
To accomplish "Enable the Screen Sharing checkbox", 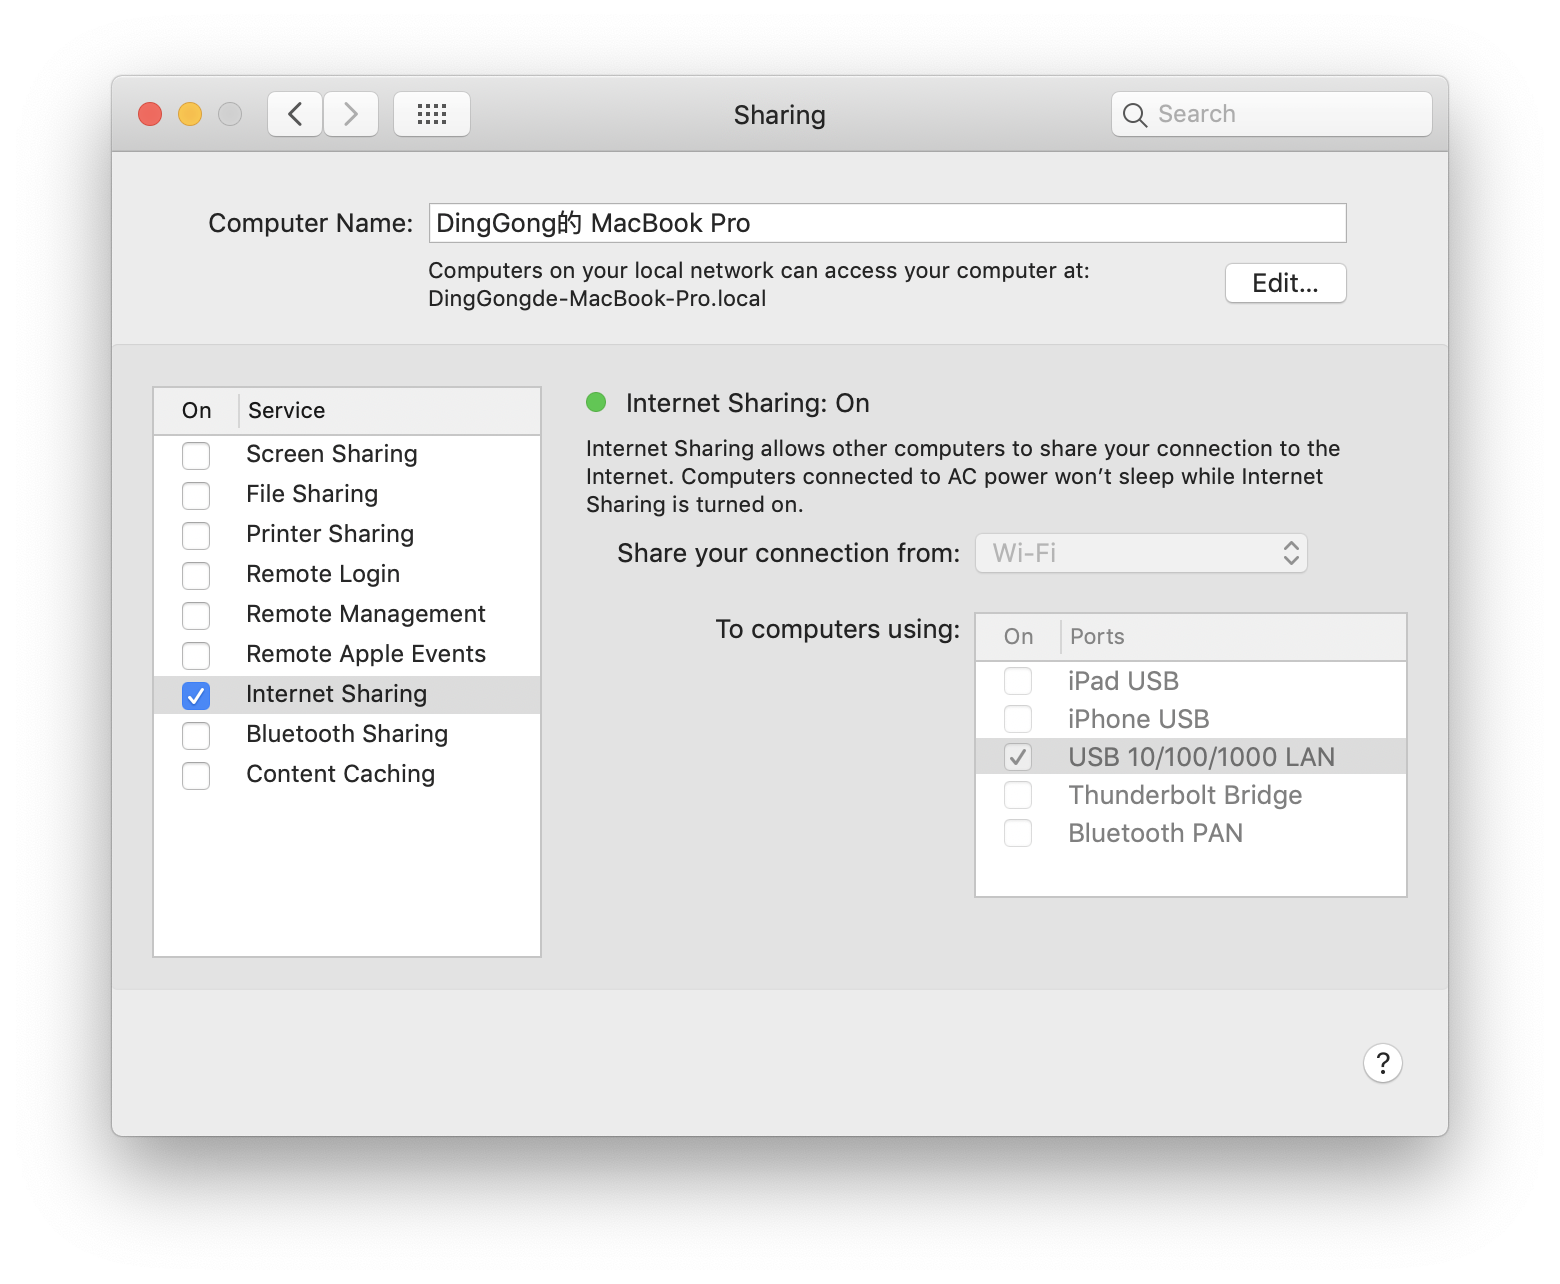I will pyautogui.click(x=196, y=455).
